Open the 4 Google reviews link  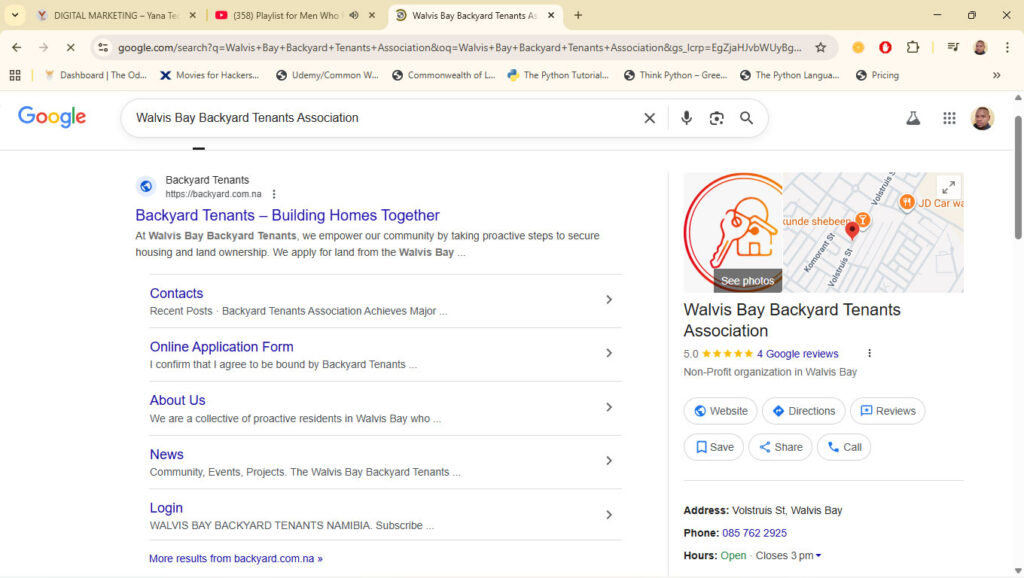coord(797,354)
